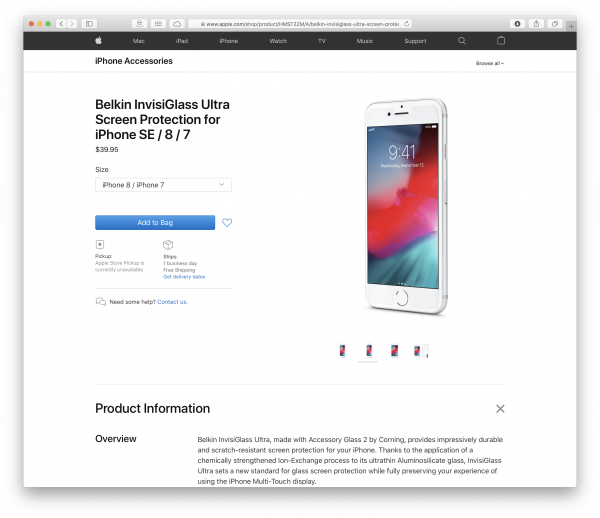Open the iPhone menu item
Viewport: 600px width, 518px height.
point(229,41)
